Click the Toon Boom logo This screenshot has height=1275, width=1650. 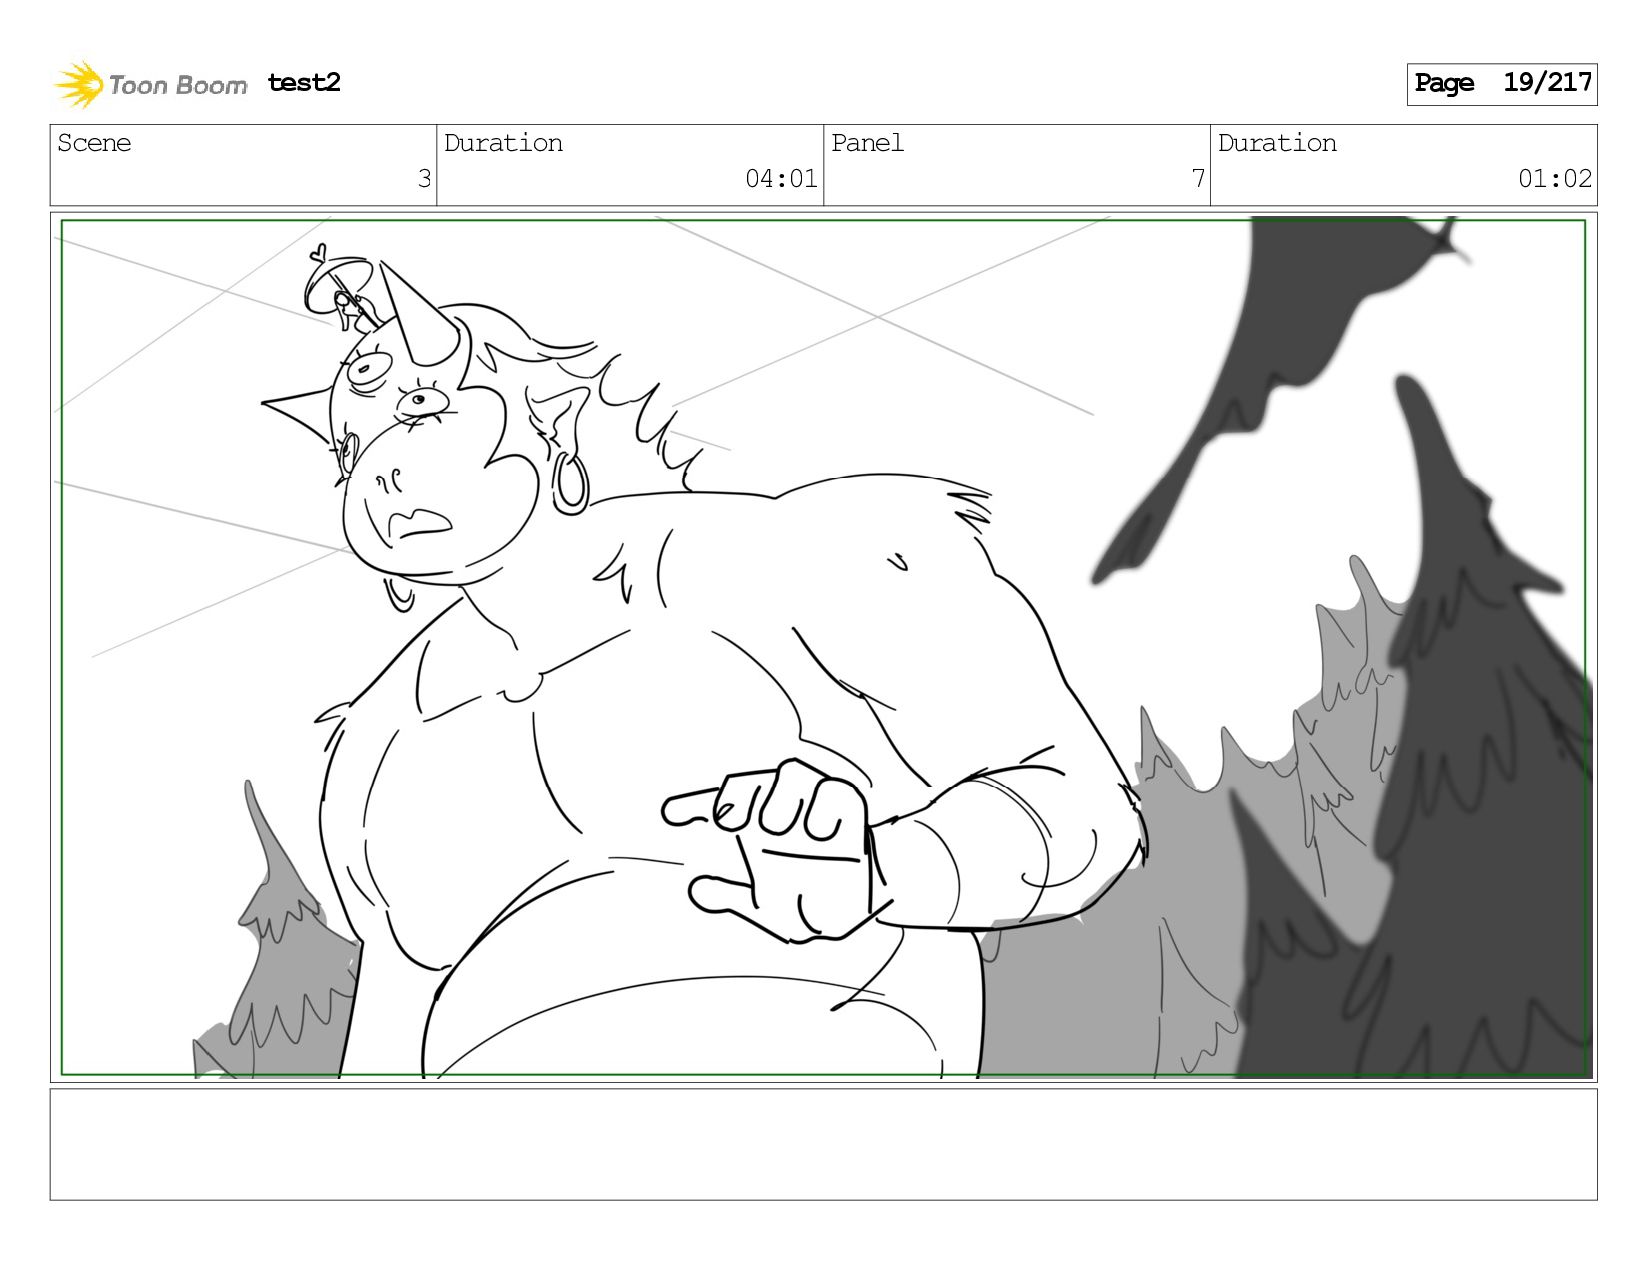pos(150,84)
